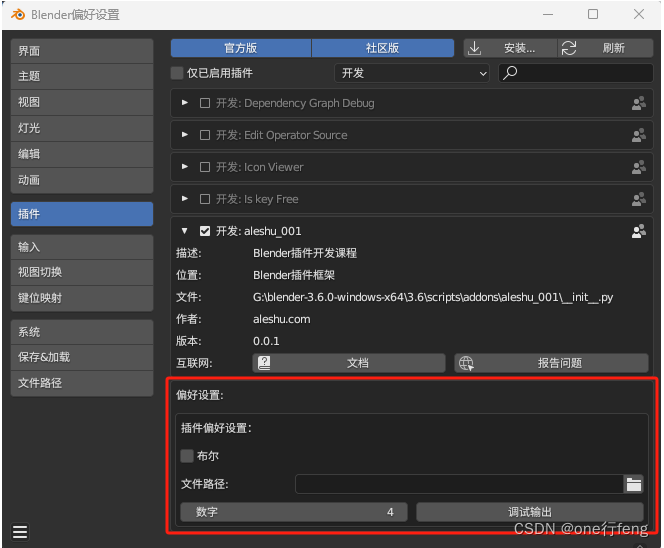Open the 文件路径 section in the sidebar

[82, 384]
